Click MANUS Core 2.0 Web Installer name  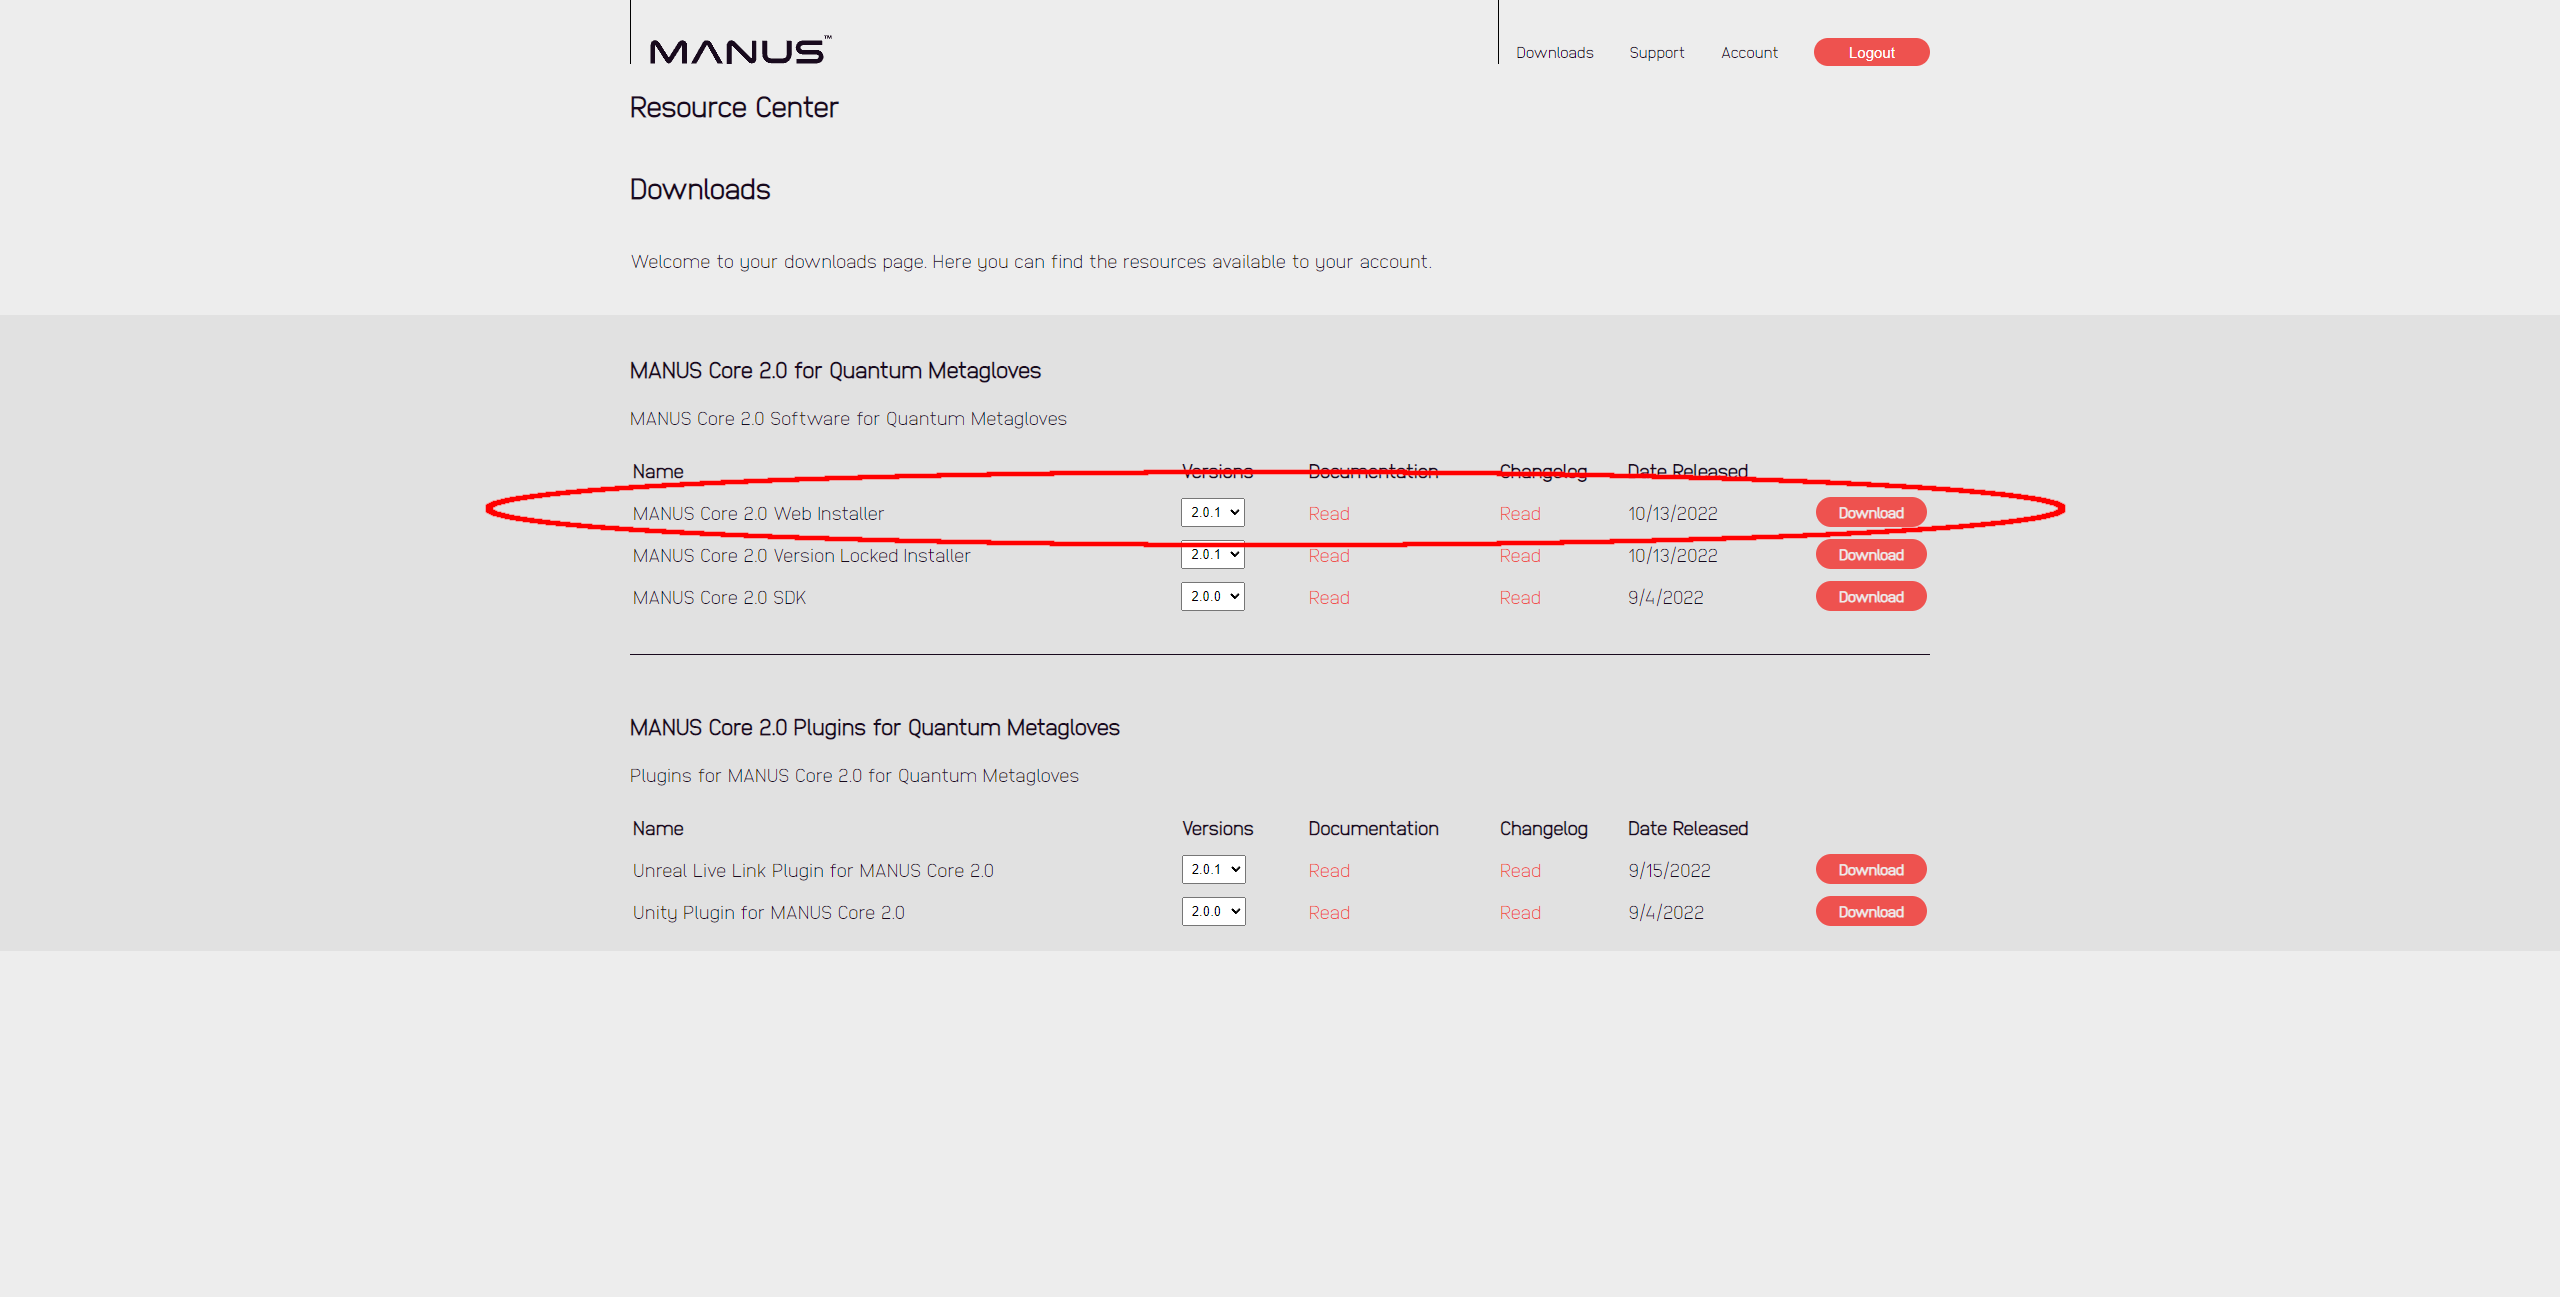coord(758,513)
